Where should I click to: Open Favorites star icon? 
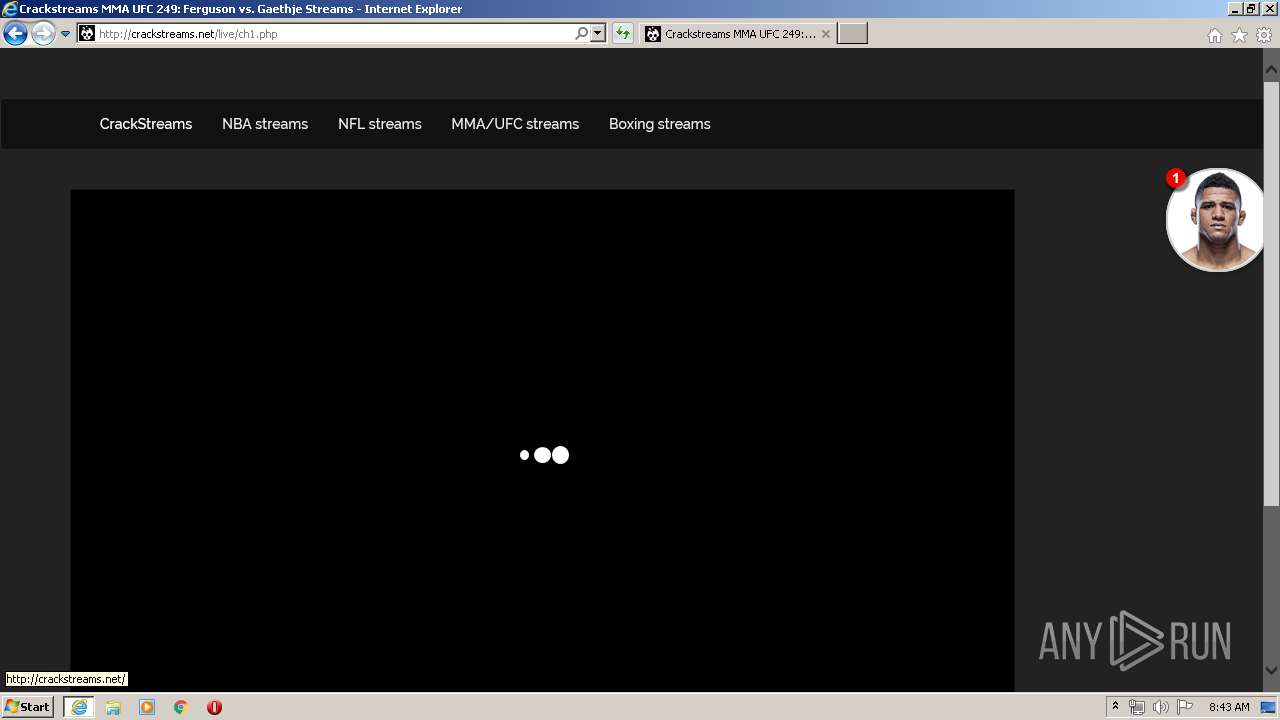pyautogui.click(x=1239, y=35)
